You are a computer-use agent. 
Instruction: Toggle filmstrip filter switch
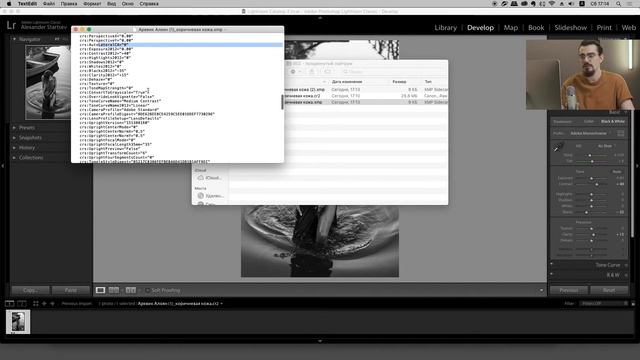click(633, 304)
